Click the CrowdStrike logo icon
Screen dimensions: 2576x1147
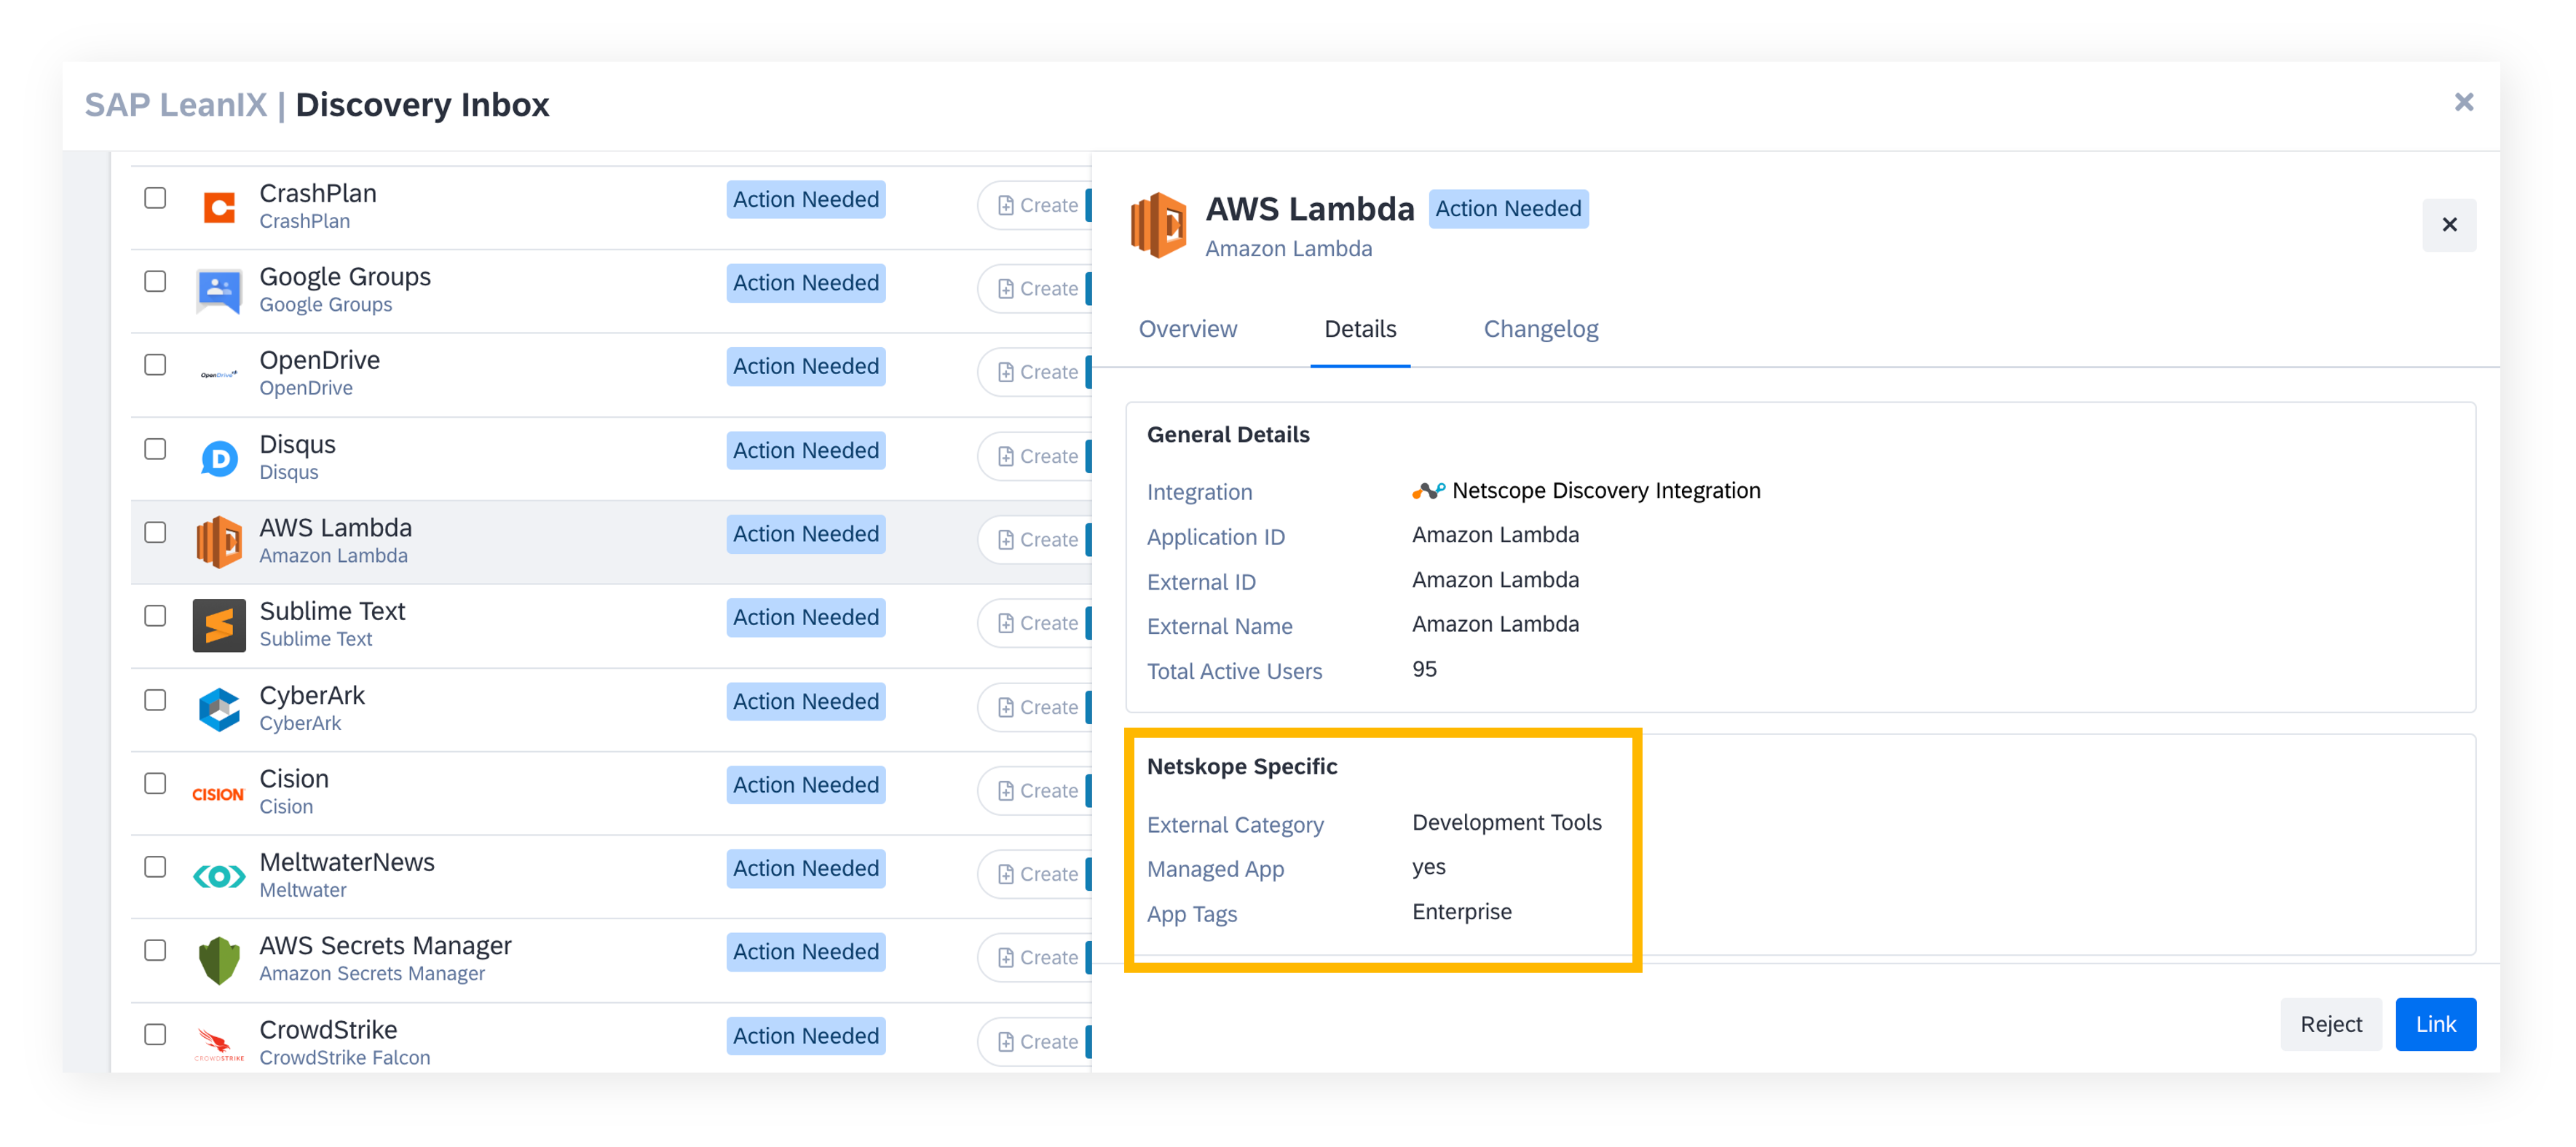click(219, 1044)
